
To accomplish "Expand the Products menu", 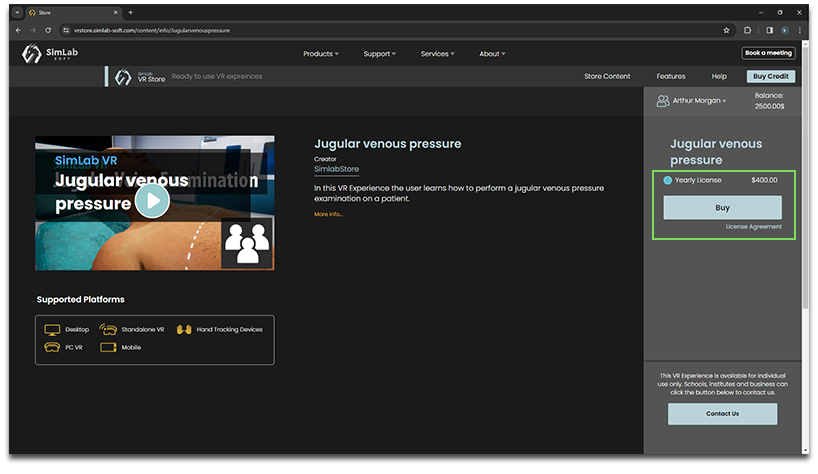I will point(321,54).
